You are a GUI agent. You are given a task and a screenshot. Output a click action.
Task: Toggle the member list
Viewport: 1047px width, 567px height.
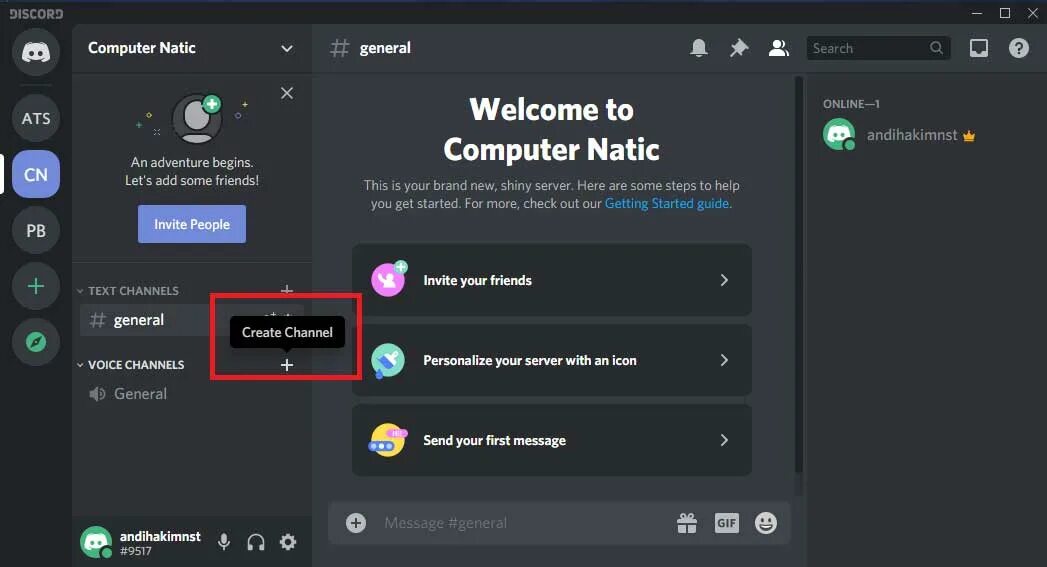779,48
